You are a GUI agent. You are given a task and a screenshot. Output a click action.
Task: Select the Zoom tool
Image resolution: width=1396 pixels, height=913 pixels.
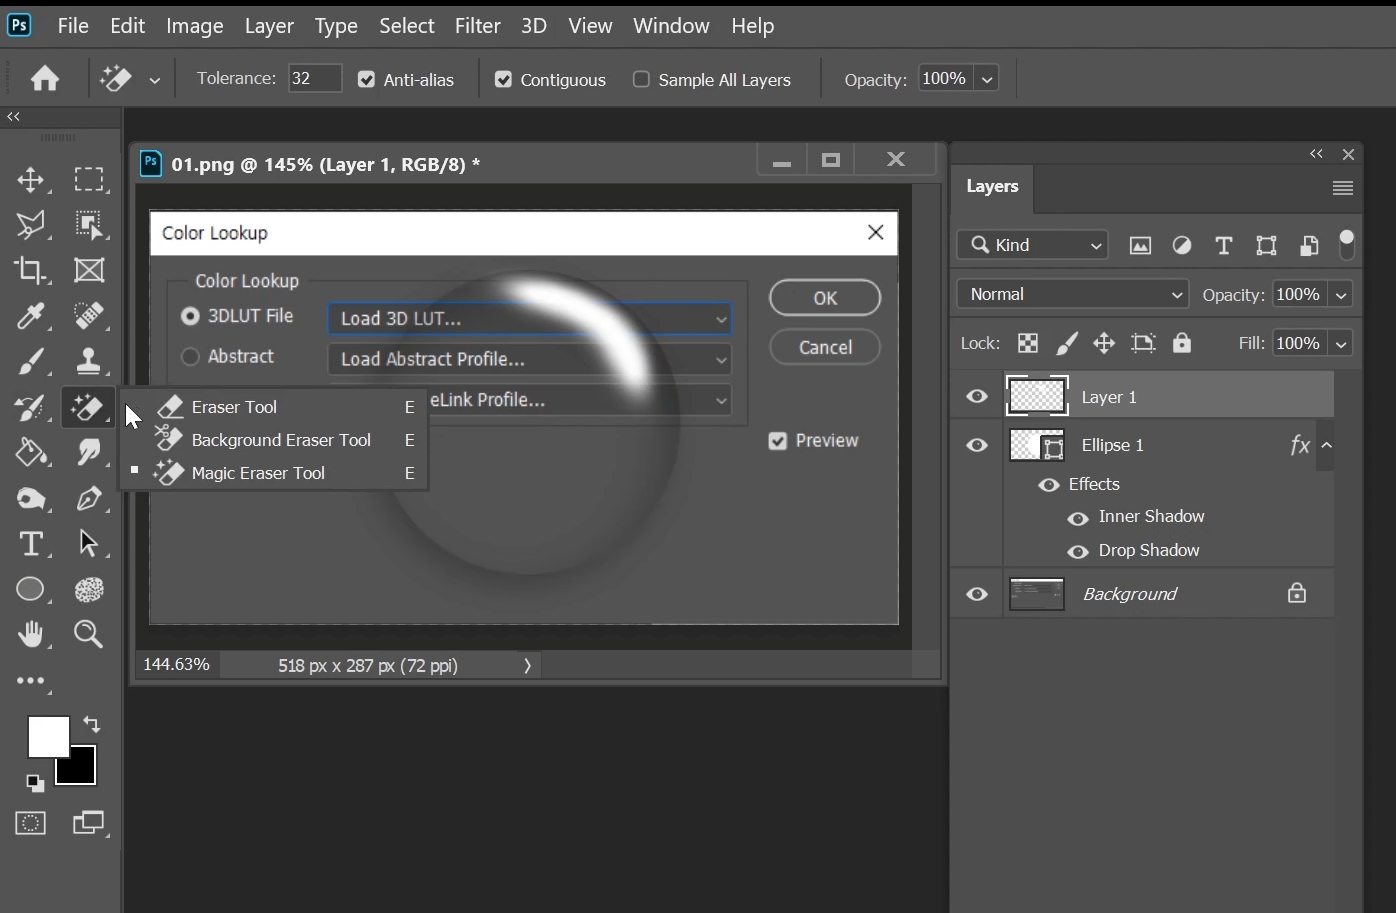[89, 634]
